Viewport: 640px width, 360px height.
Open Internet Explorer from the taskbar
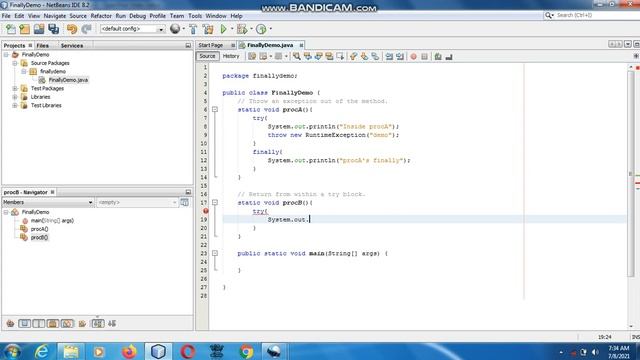coord(41,351)
